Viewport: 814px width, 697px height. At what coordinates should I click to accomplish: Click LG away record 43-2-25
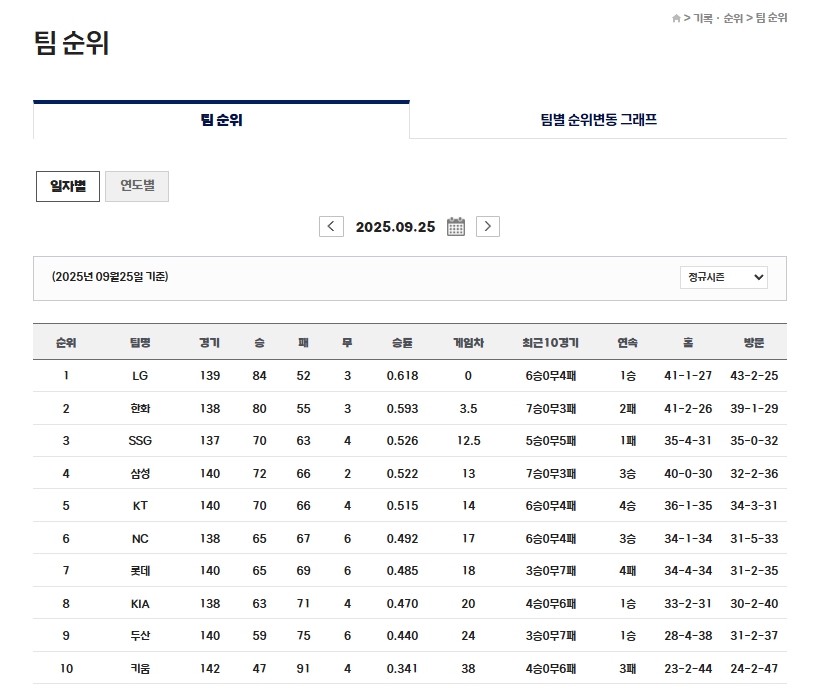(x=754, y=376)
